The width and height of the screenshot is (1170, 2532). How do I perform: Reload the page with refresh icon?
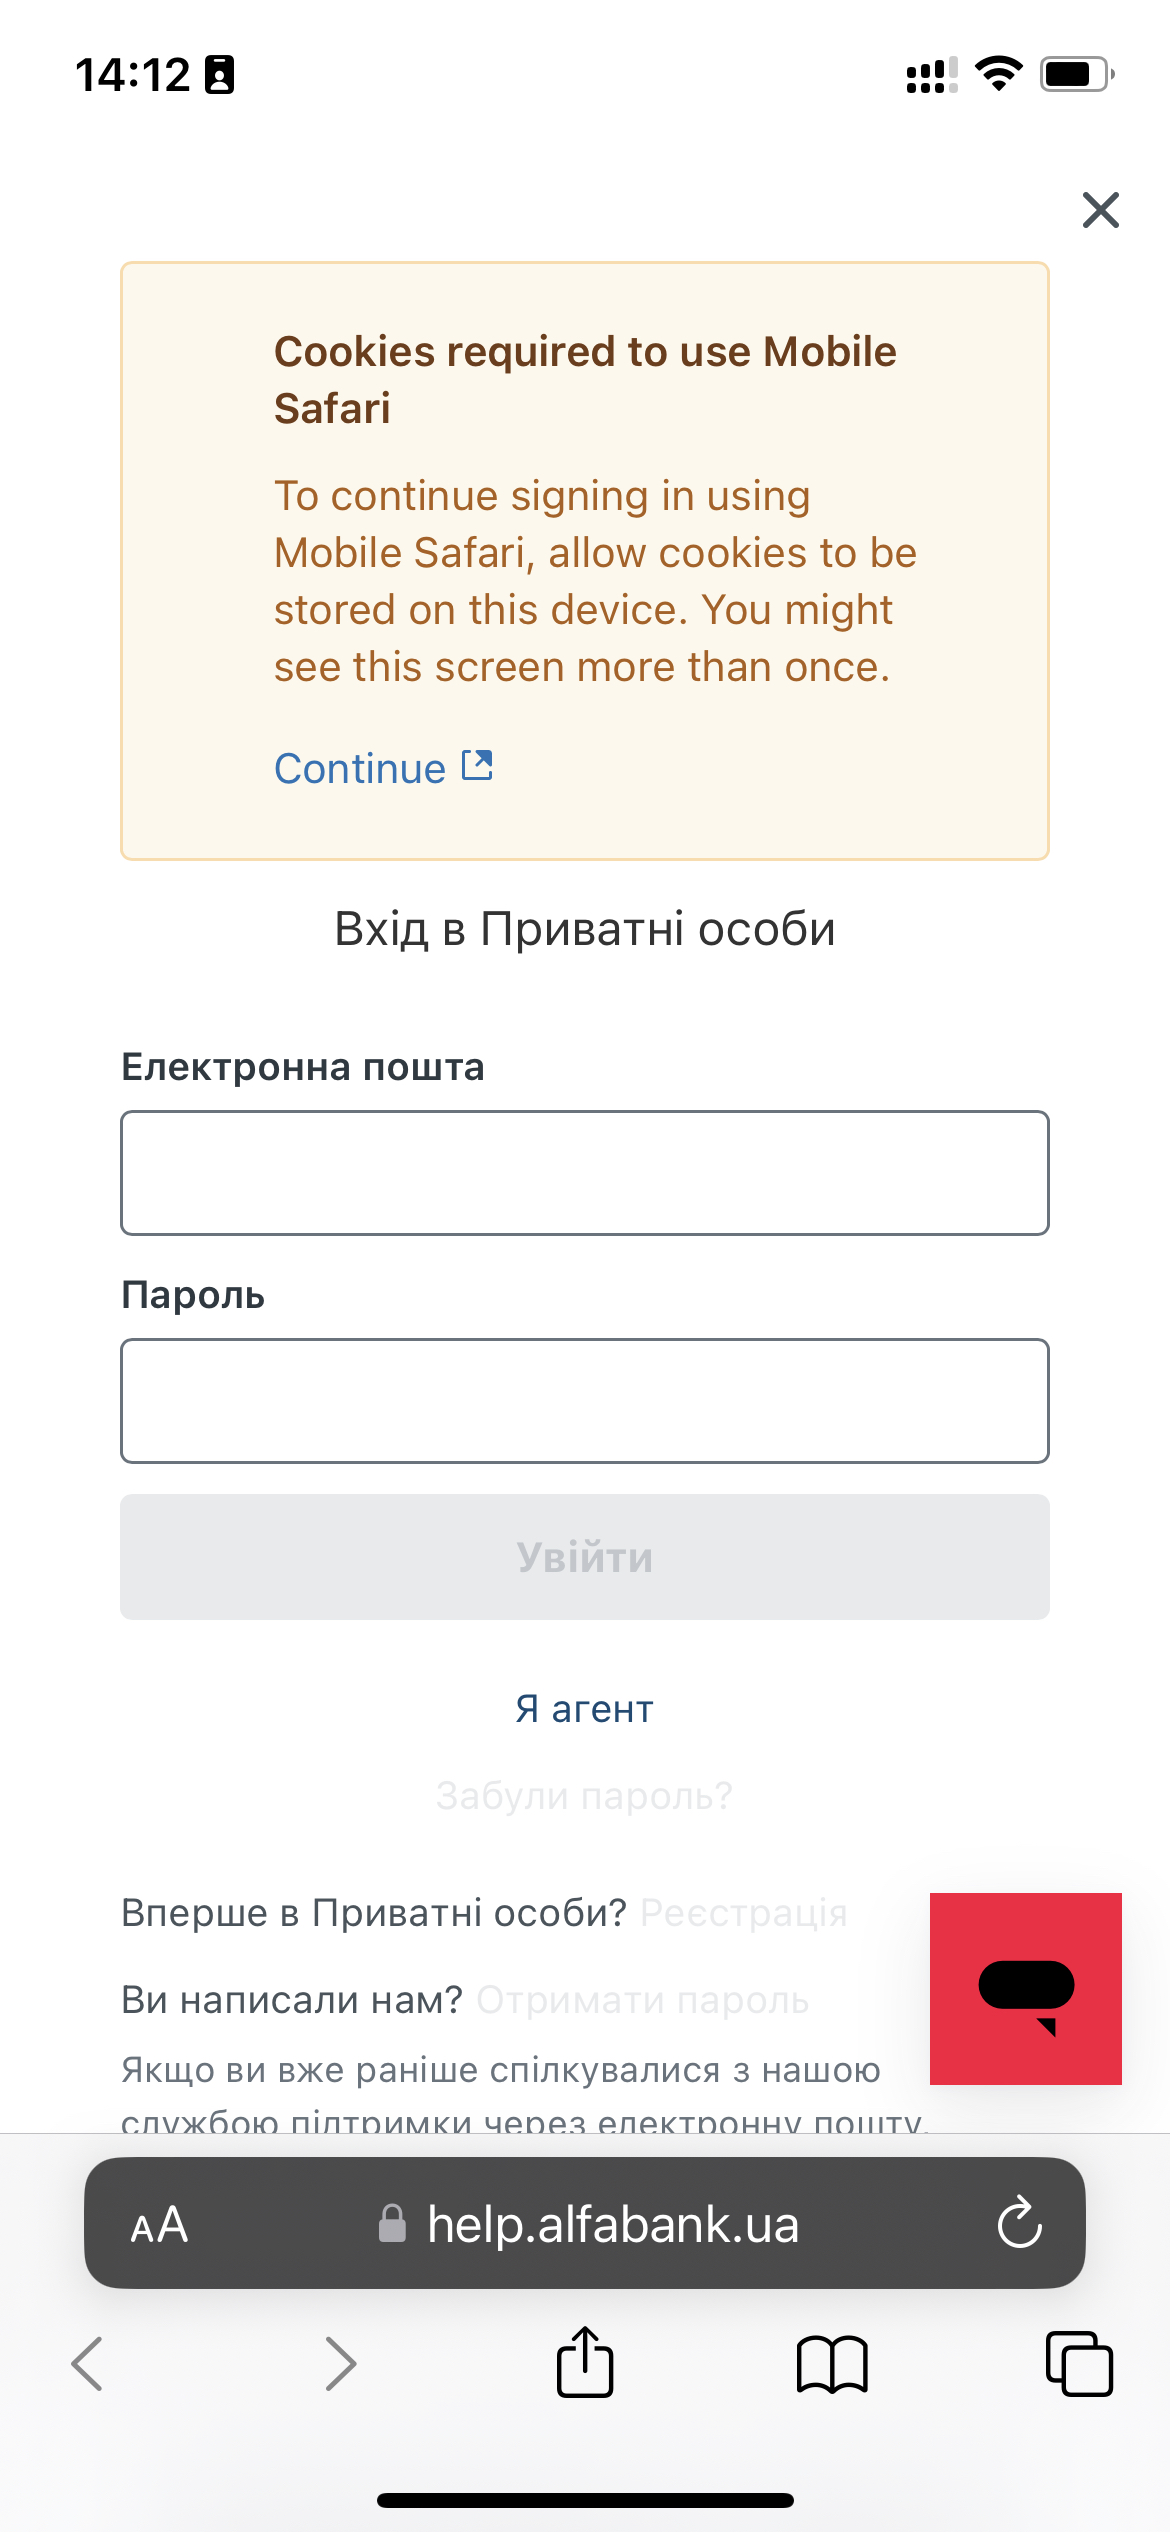1019,2225
